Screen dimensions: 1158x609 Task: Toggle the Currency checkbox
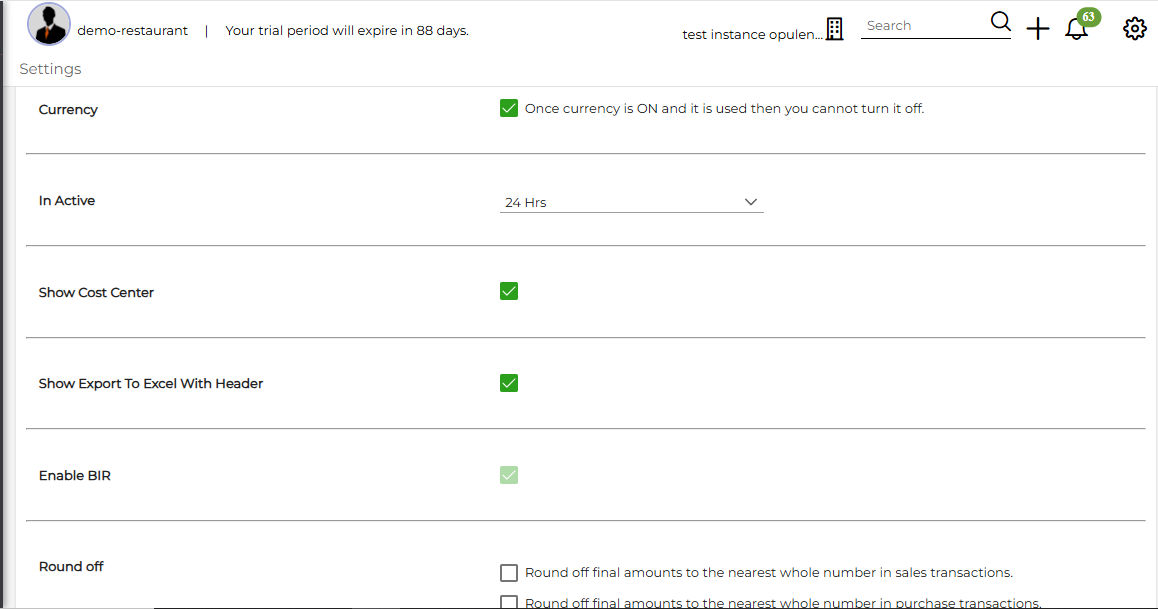coord(509,109)
